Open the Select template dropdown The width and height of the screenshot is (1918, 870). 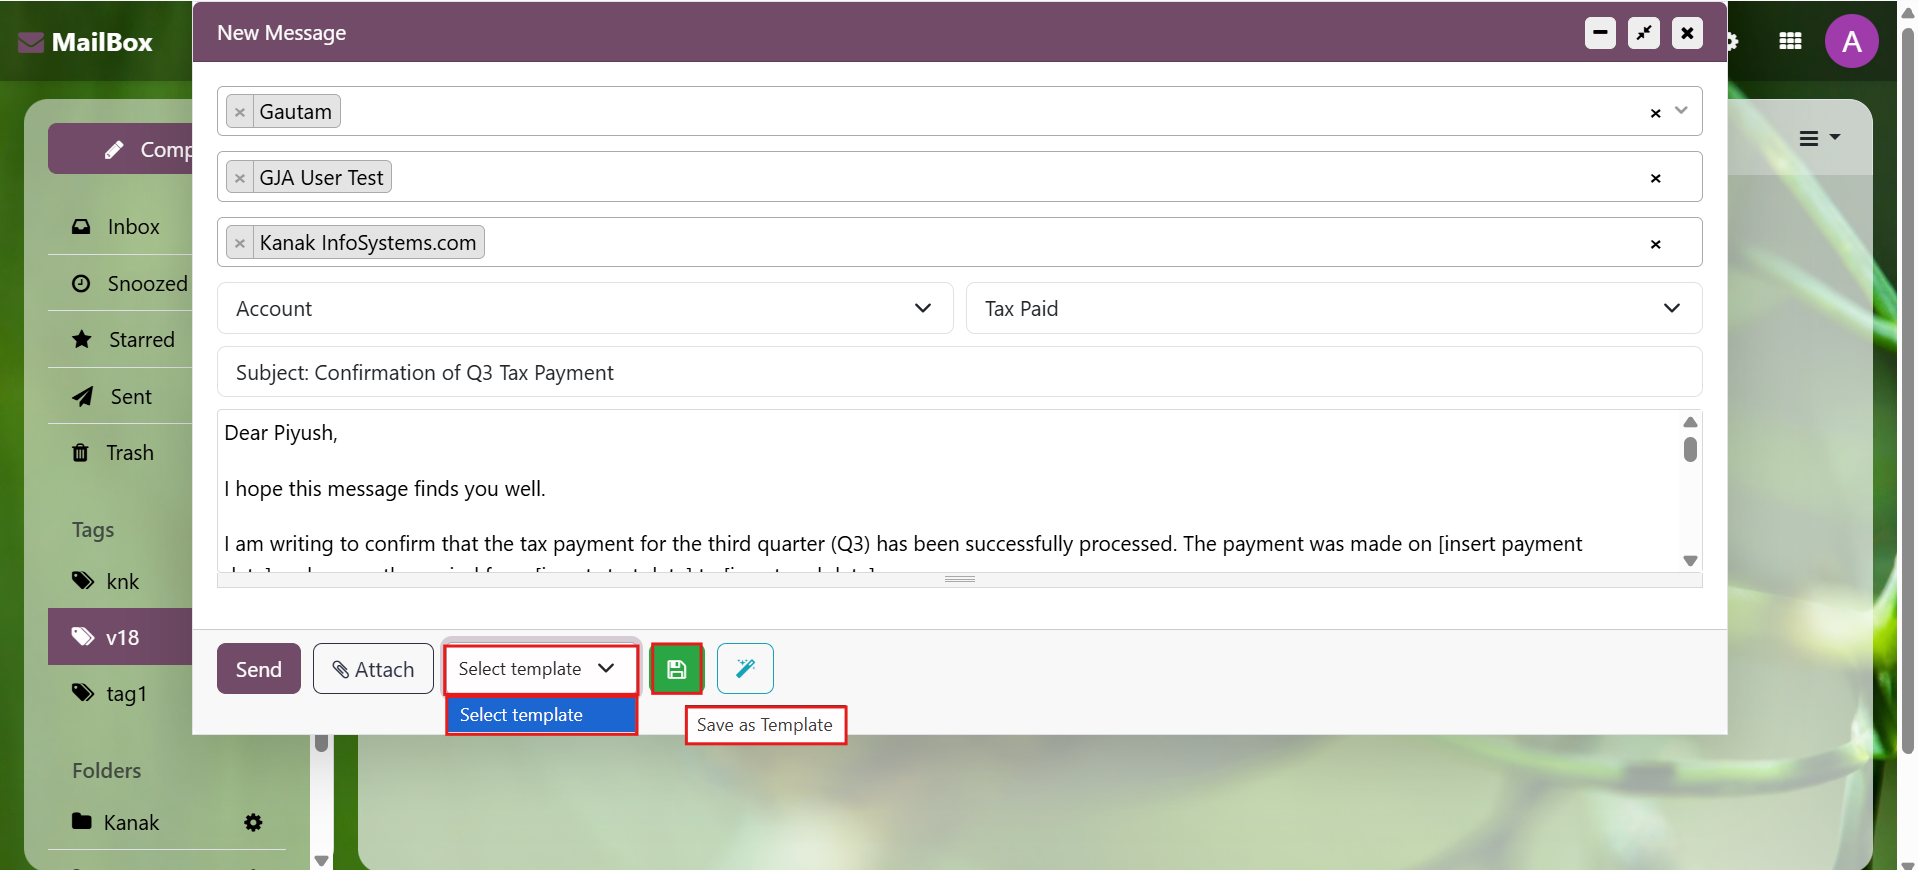pos(540,669)
